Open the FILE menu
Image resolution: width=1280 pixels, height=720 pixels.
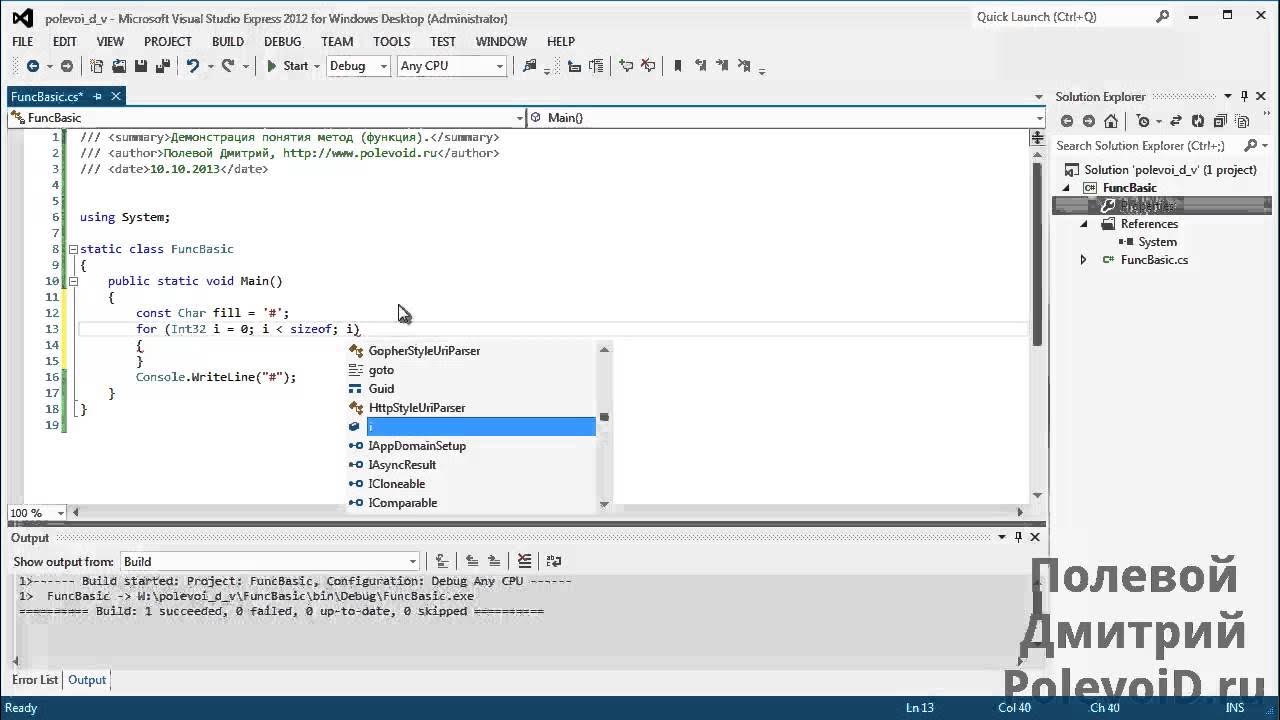pos(23,42)
